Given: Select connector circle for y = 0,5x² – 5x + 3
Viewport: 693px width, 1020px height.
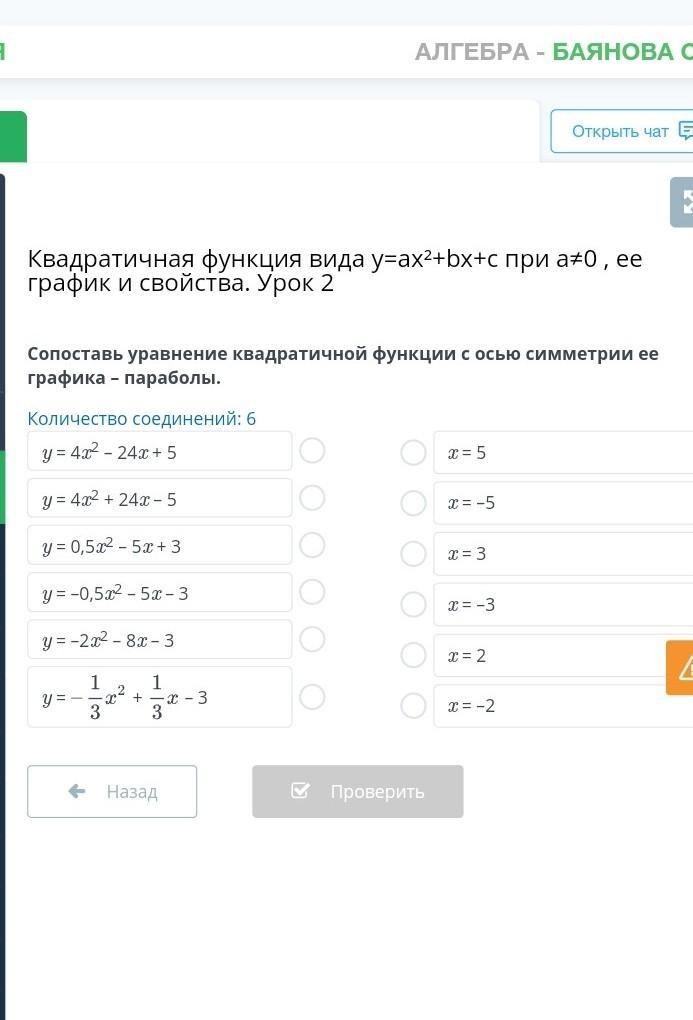Looking at the screenshot, I should point(312,545).
